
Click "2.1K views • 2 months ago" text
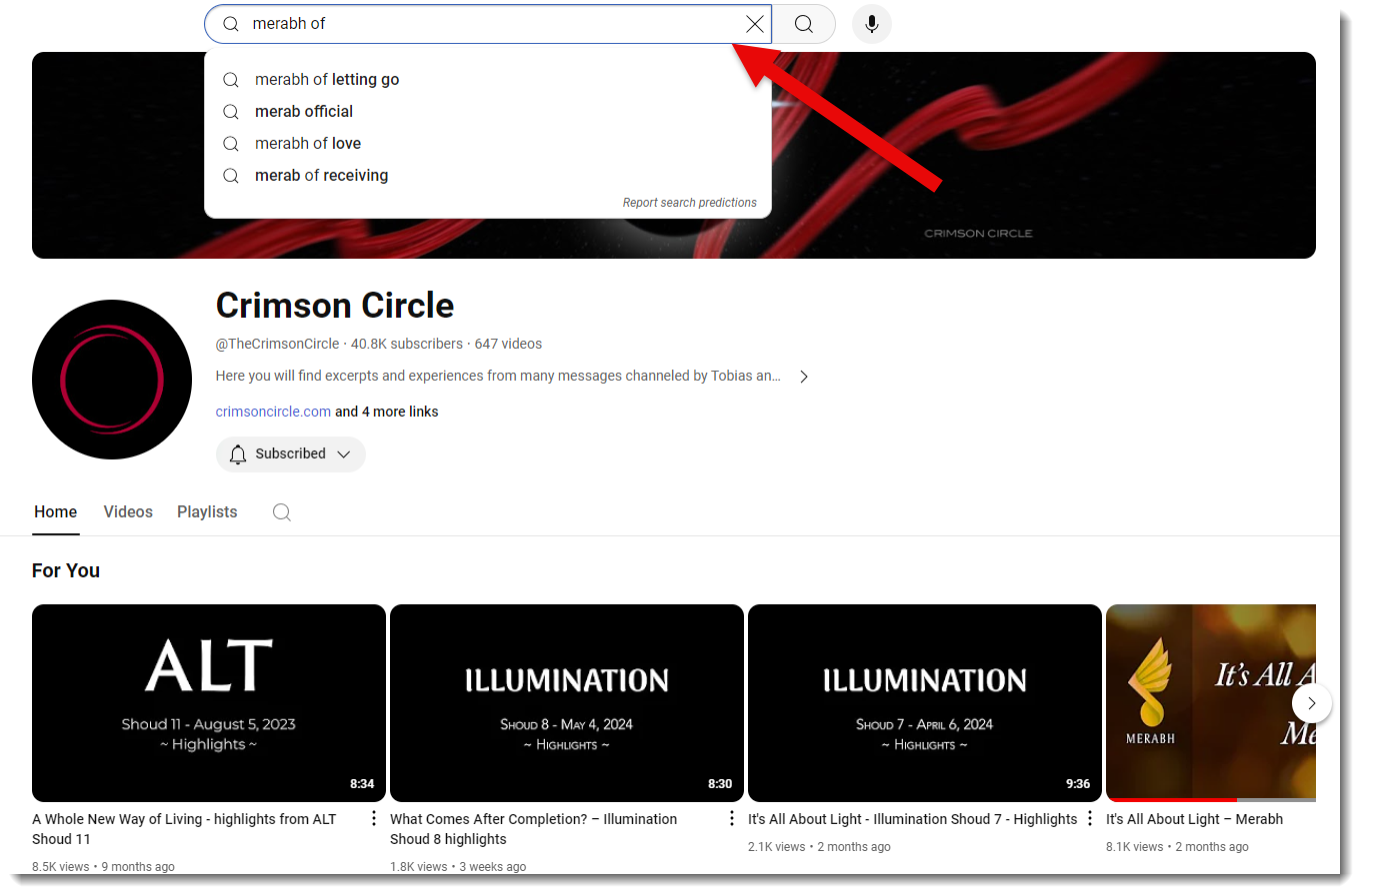819,847
